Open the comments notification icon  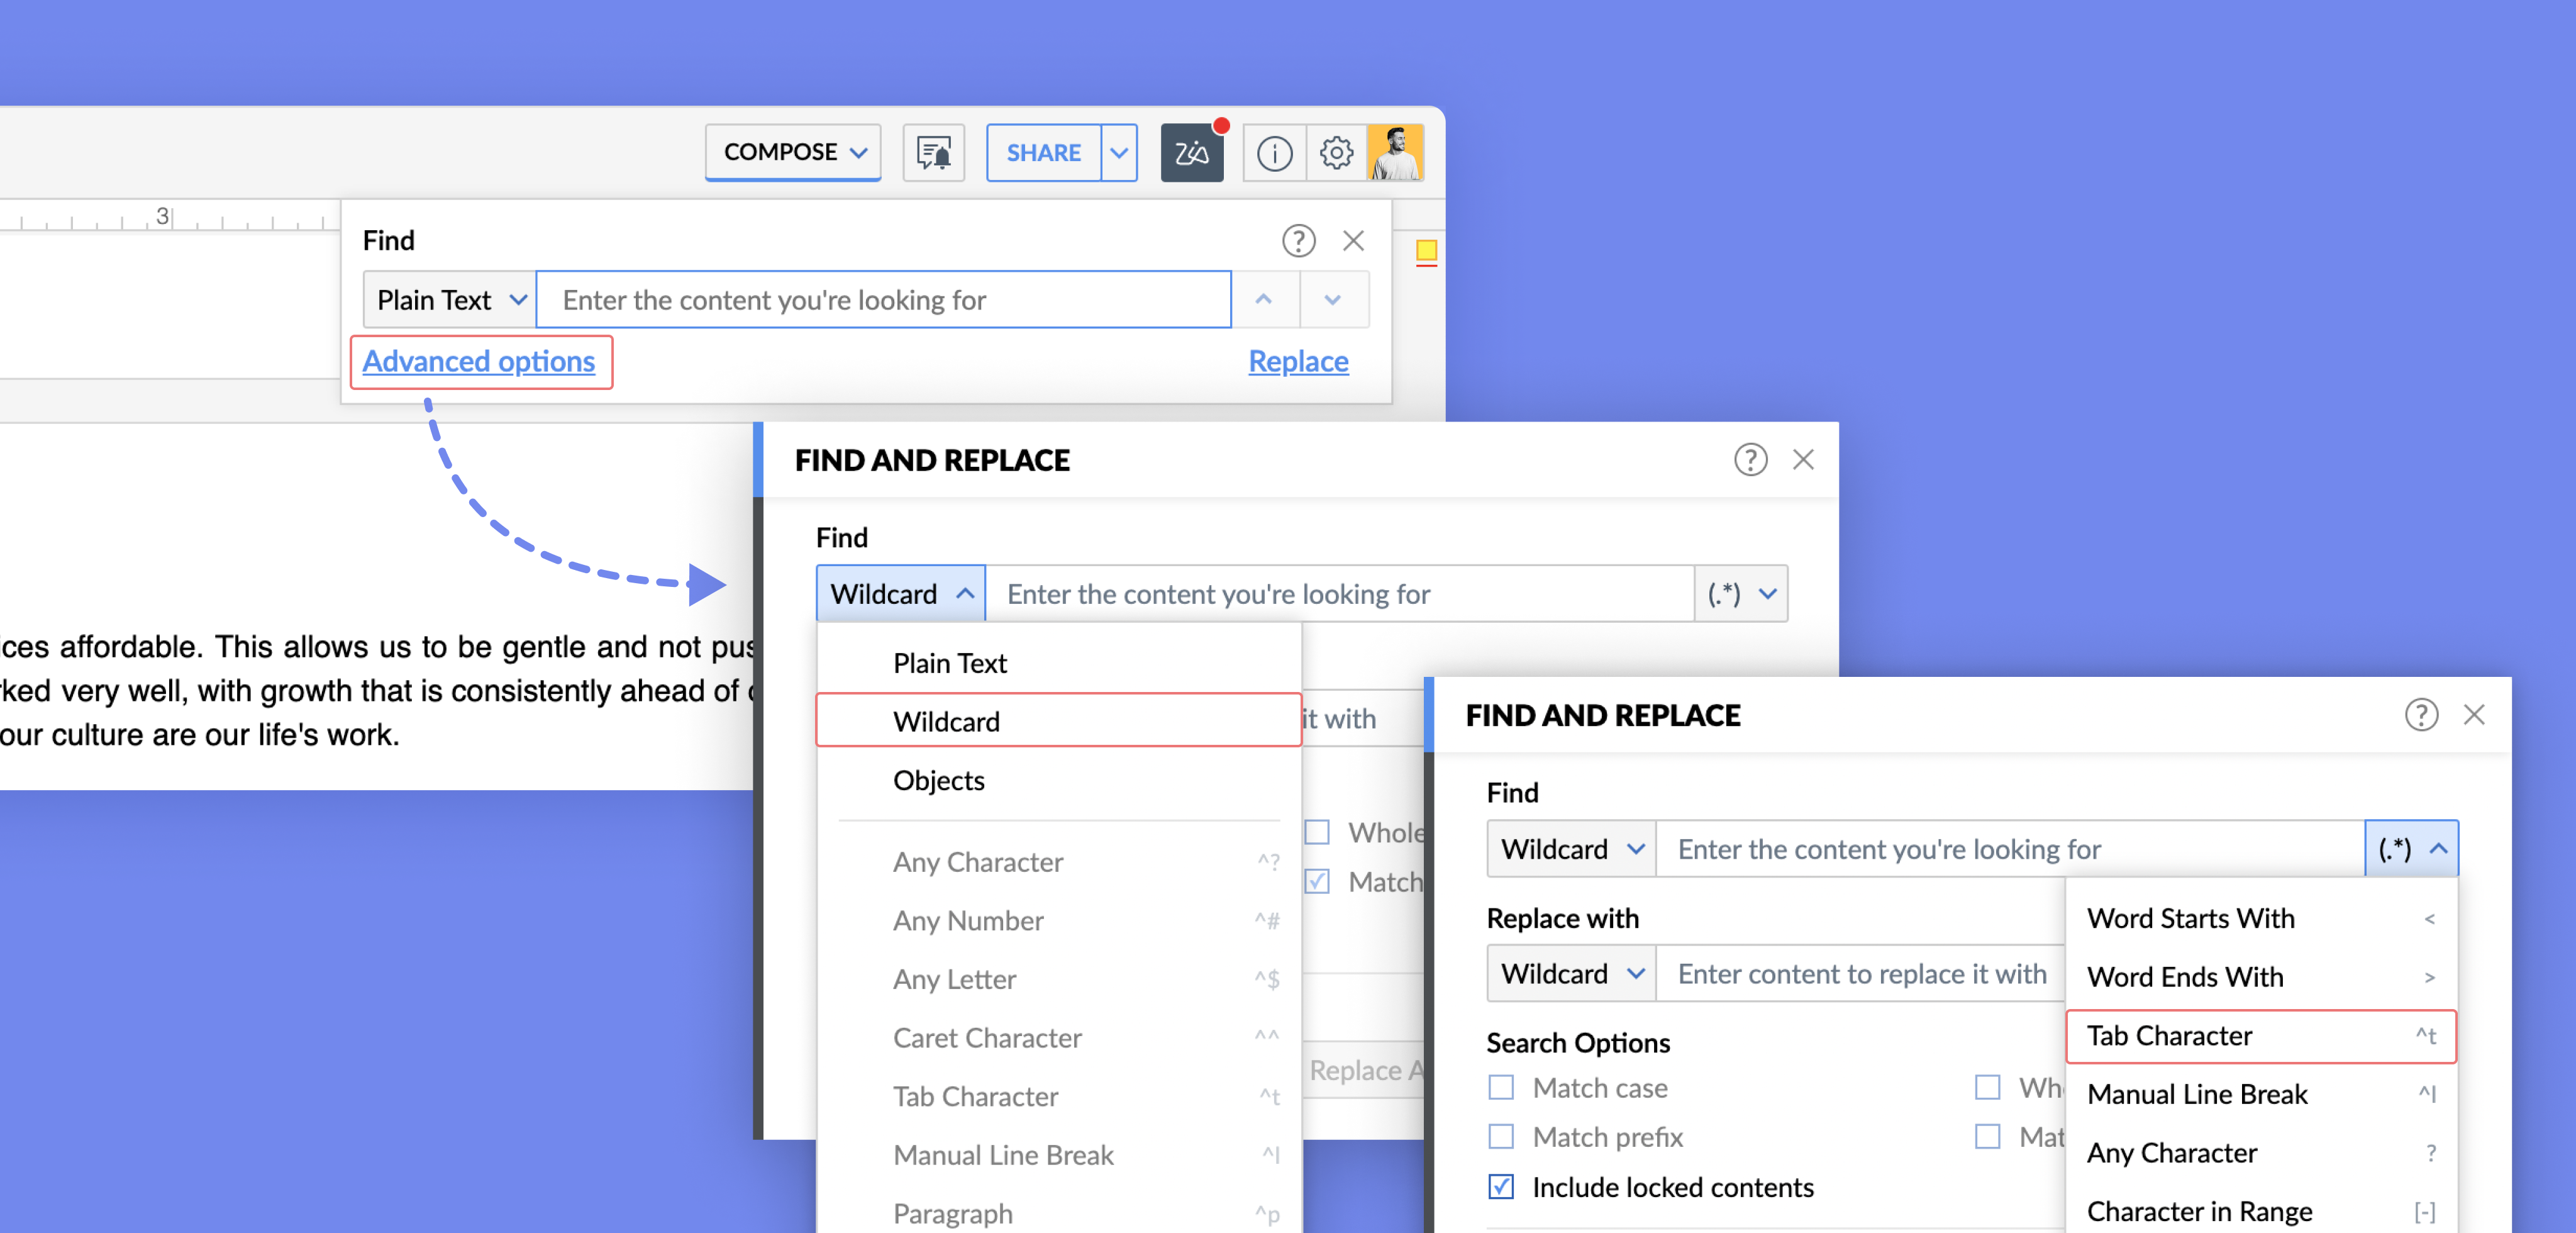[x=933, y=153]
